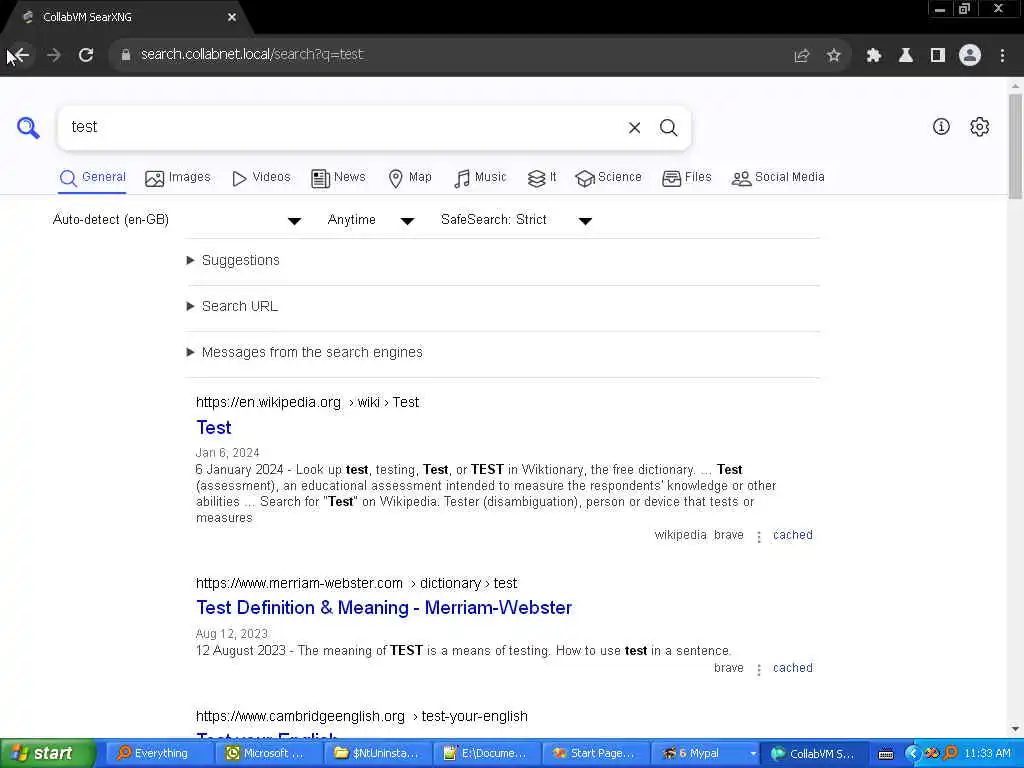Open more options dots for Merriam-Webster result

click(x=758, y=670)
